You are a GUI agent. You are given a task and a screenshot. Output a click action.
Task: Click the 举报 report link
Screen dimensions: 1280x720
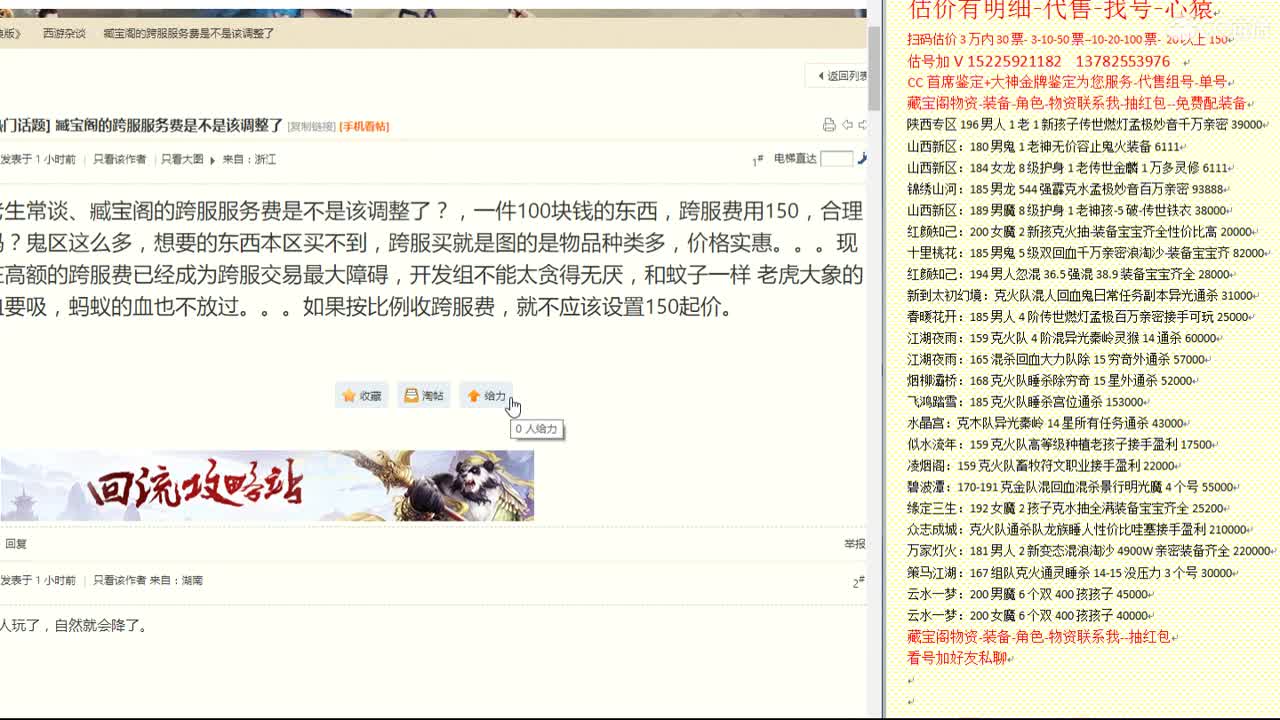pos(855,544)
